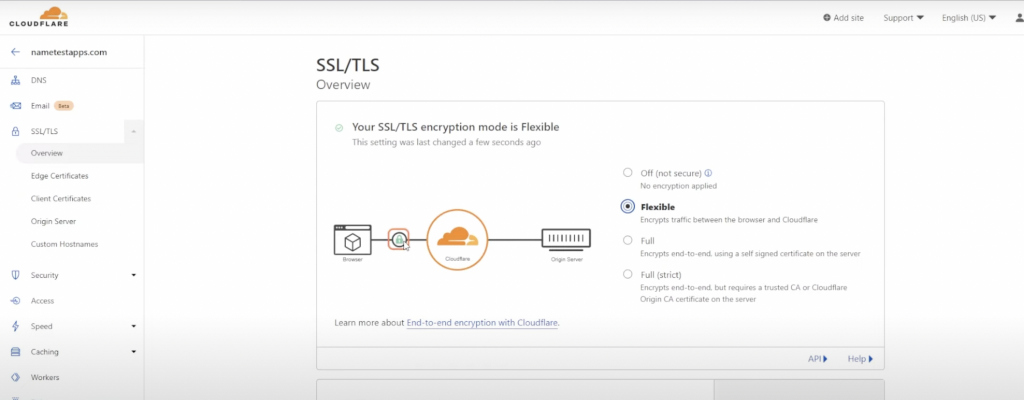Click the Security shield icon

tap(16, 275)
